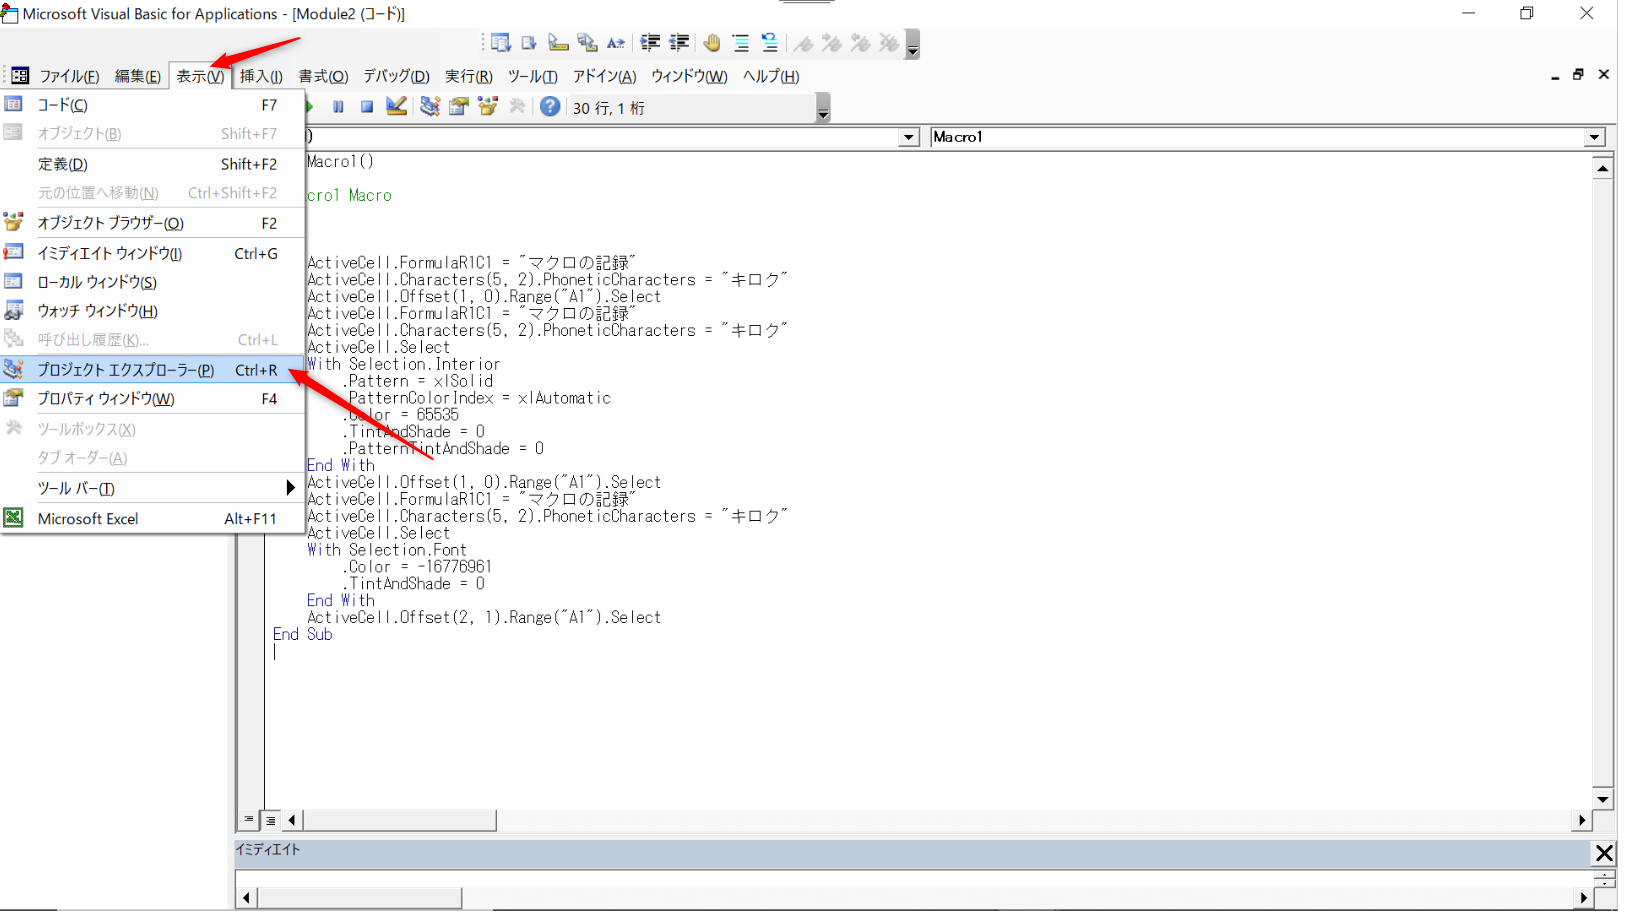The width and height of the screenshot is (1626, 916).
Task: Open the 書式(O) menu
Action: point(323,76)
